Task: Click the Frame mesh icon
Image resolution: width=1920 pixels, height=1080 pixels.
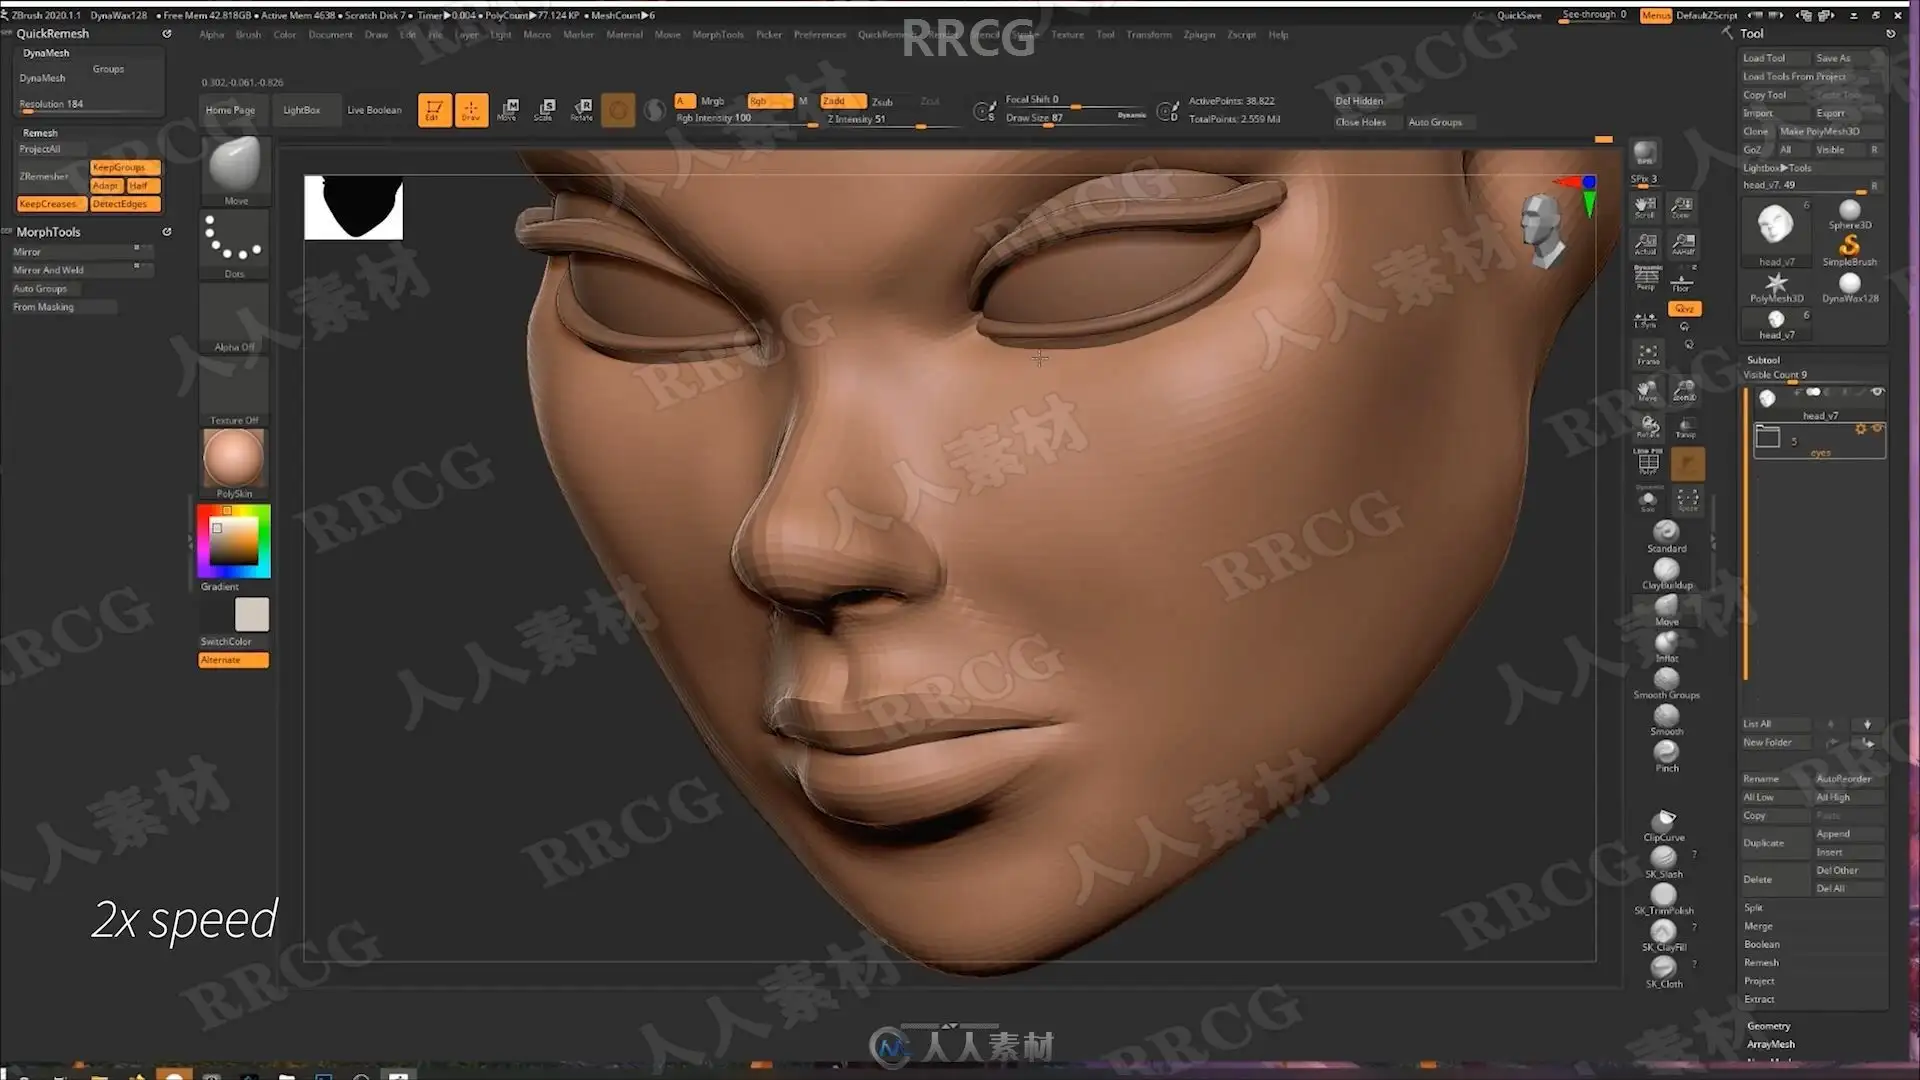Action: pos(1648,354)
